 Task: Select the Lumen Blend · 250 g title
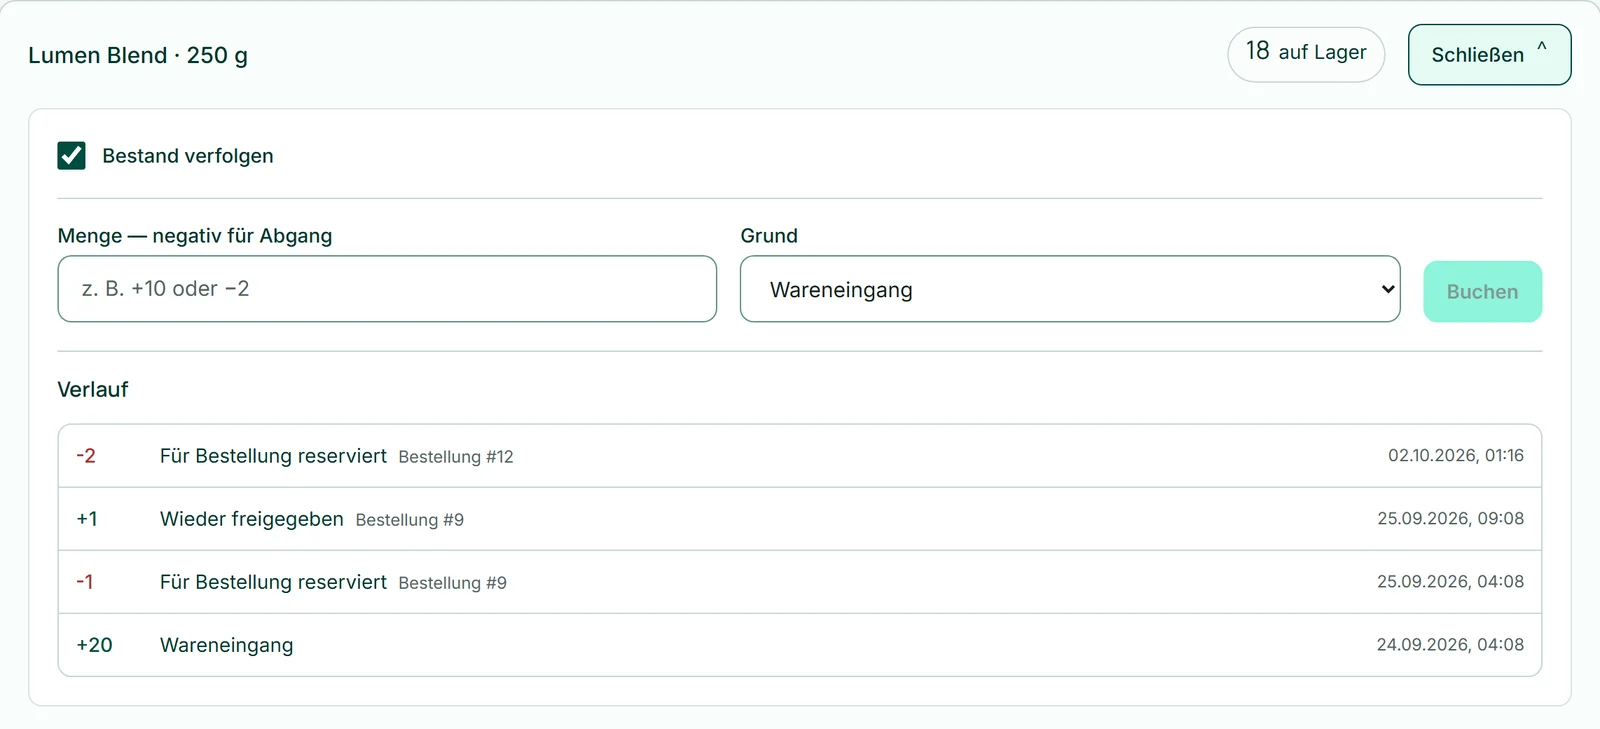point(138,56)
